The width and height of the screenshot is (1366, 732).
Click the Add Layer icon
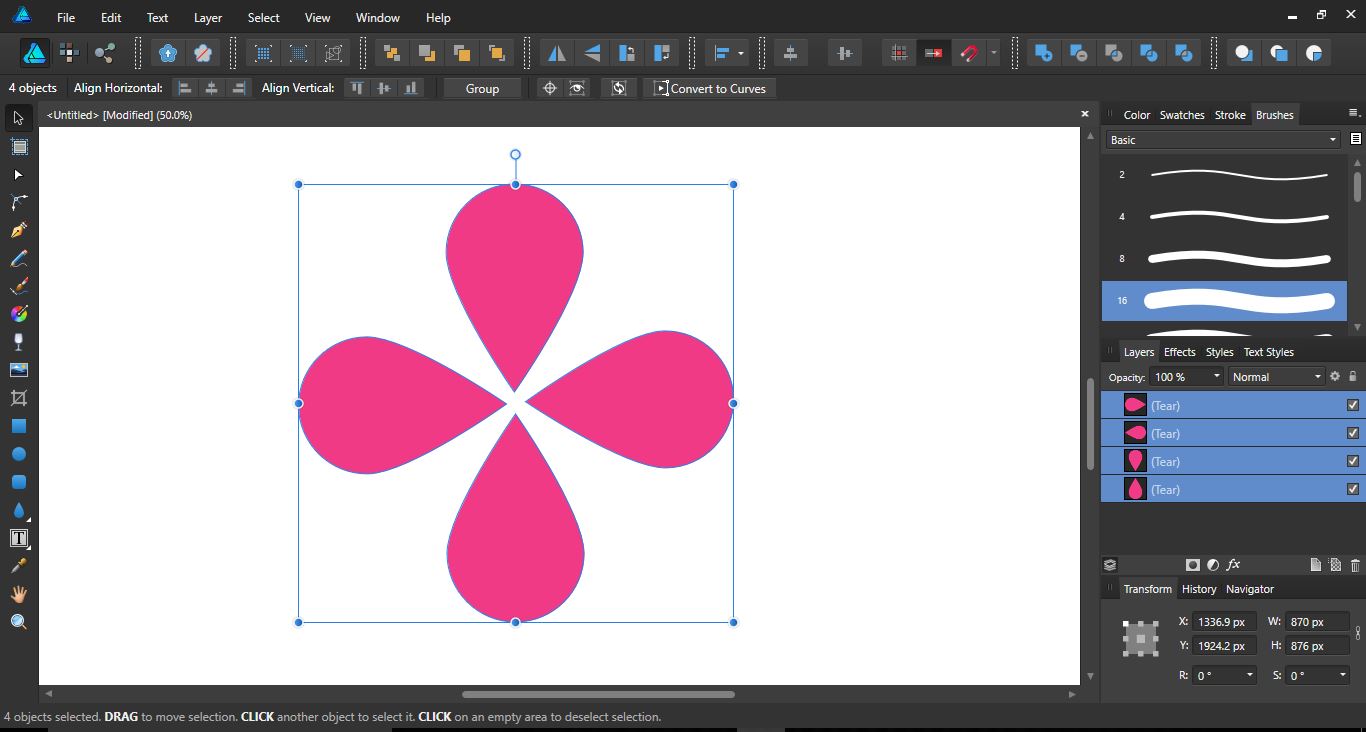pyautogui.click(x=1315, y=565)
